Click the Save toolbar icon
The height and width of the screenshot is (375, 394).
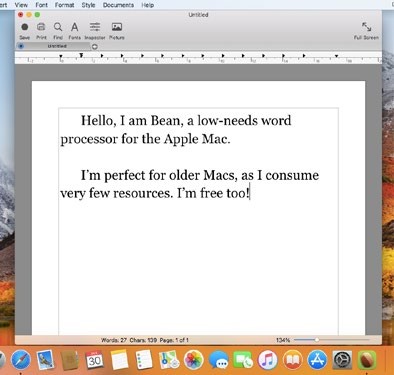point(25,27)
